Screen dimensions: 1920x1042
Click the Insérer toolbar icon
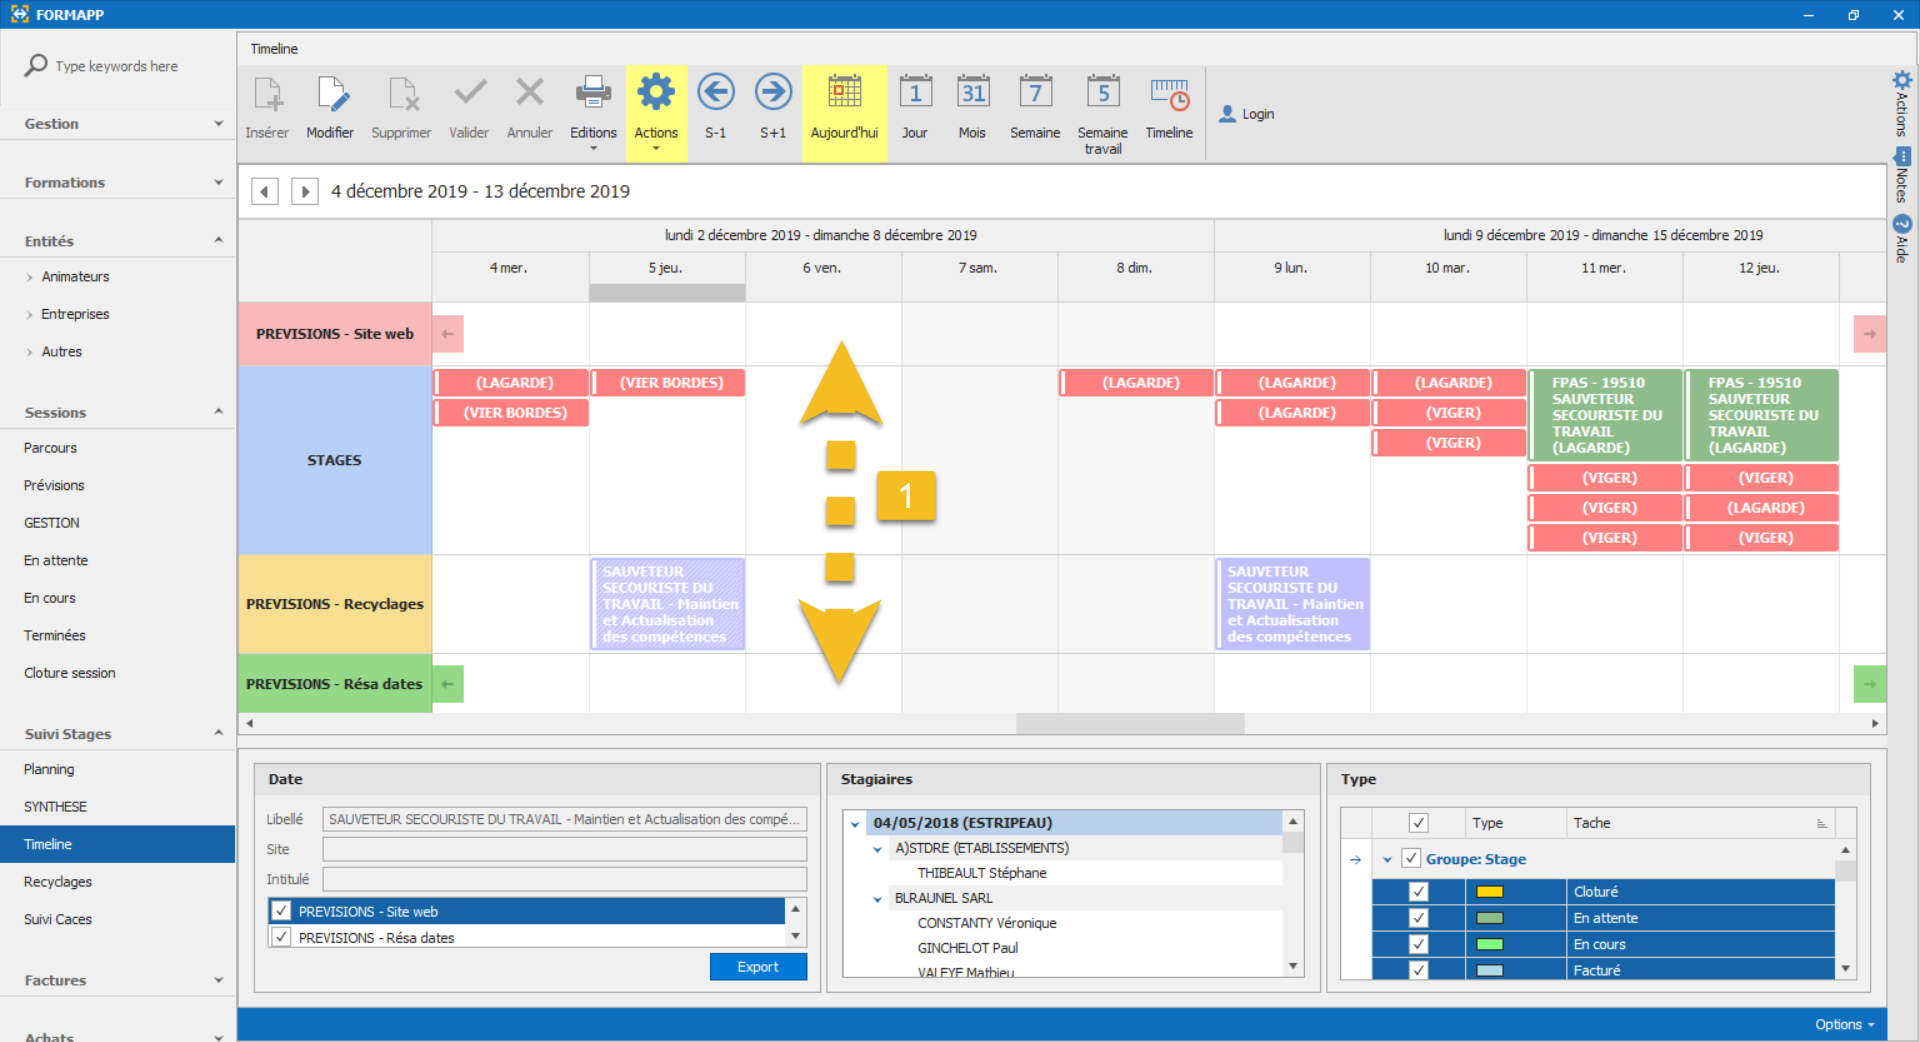267,94
